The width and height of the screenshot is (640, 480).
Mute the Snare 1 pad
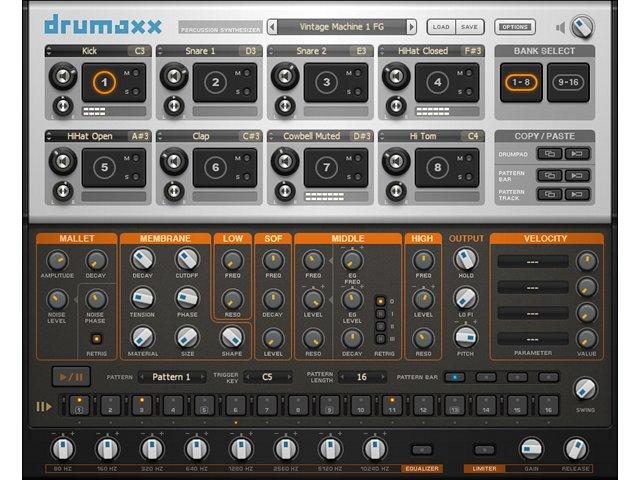click(x=247, y=73)
